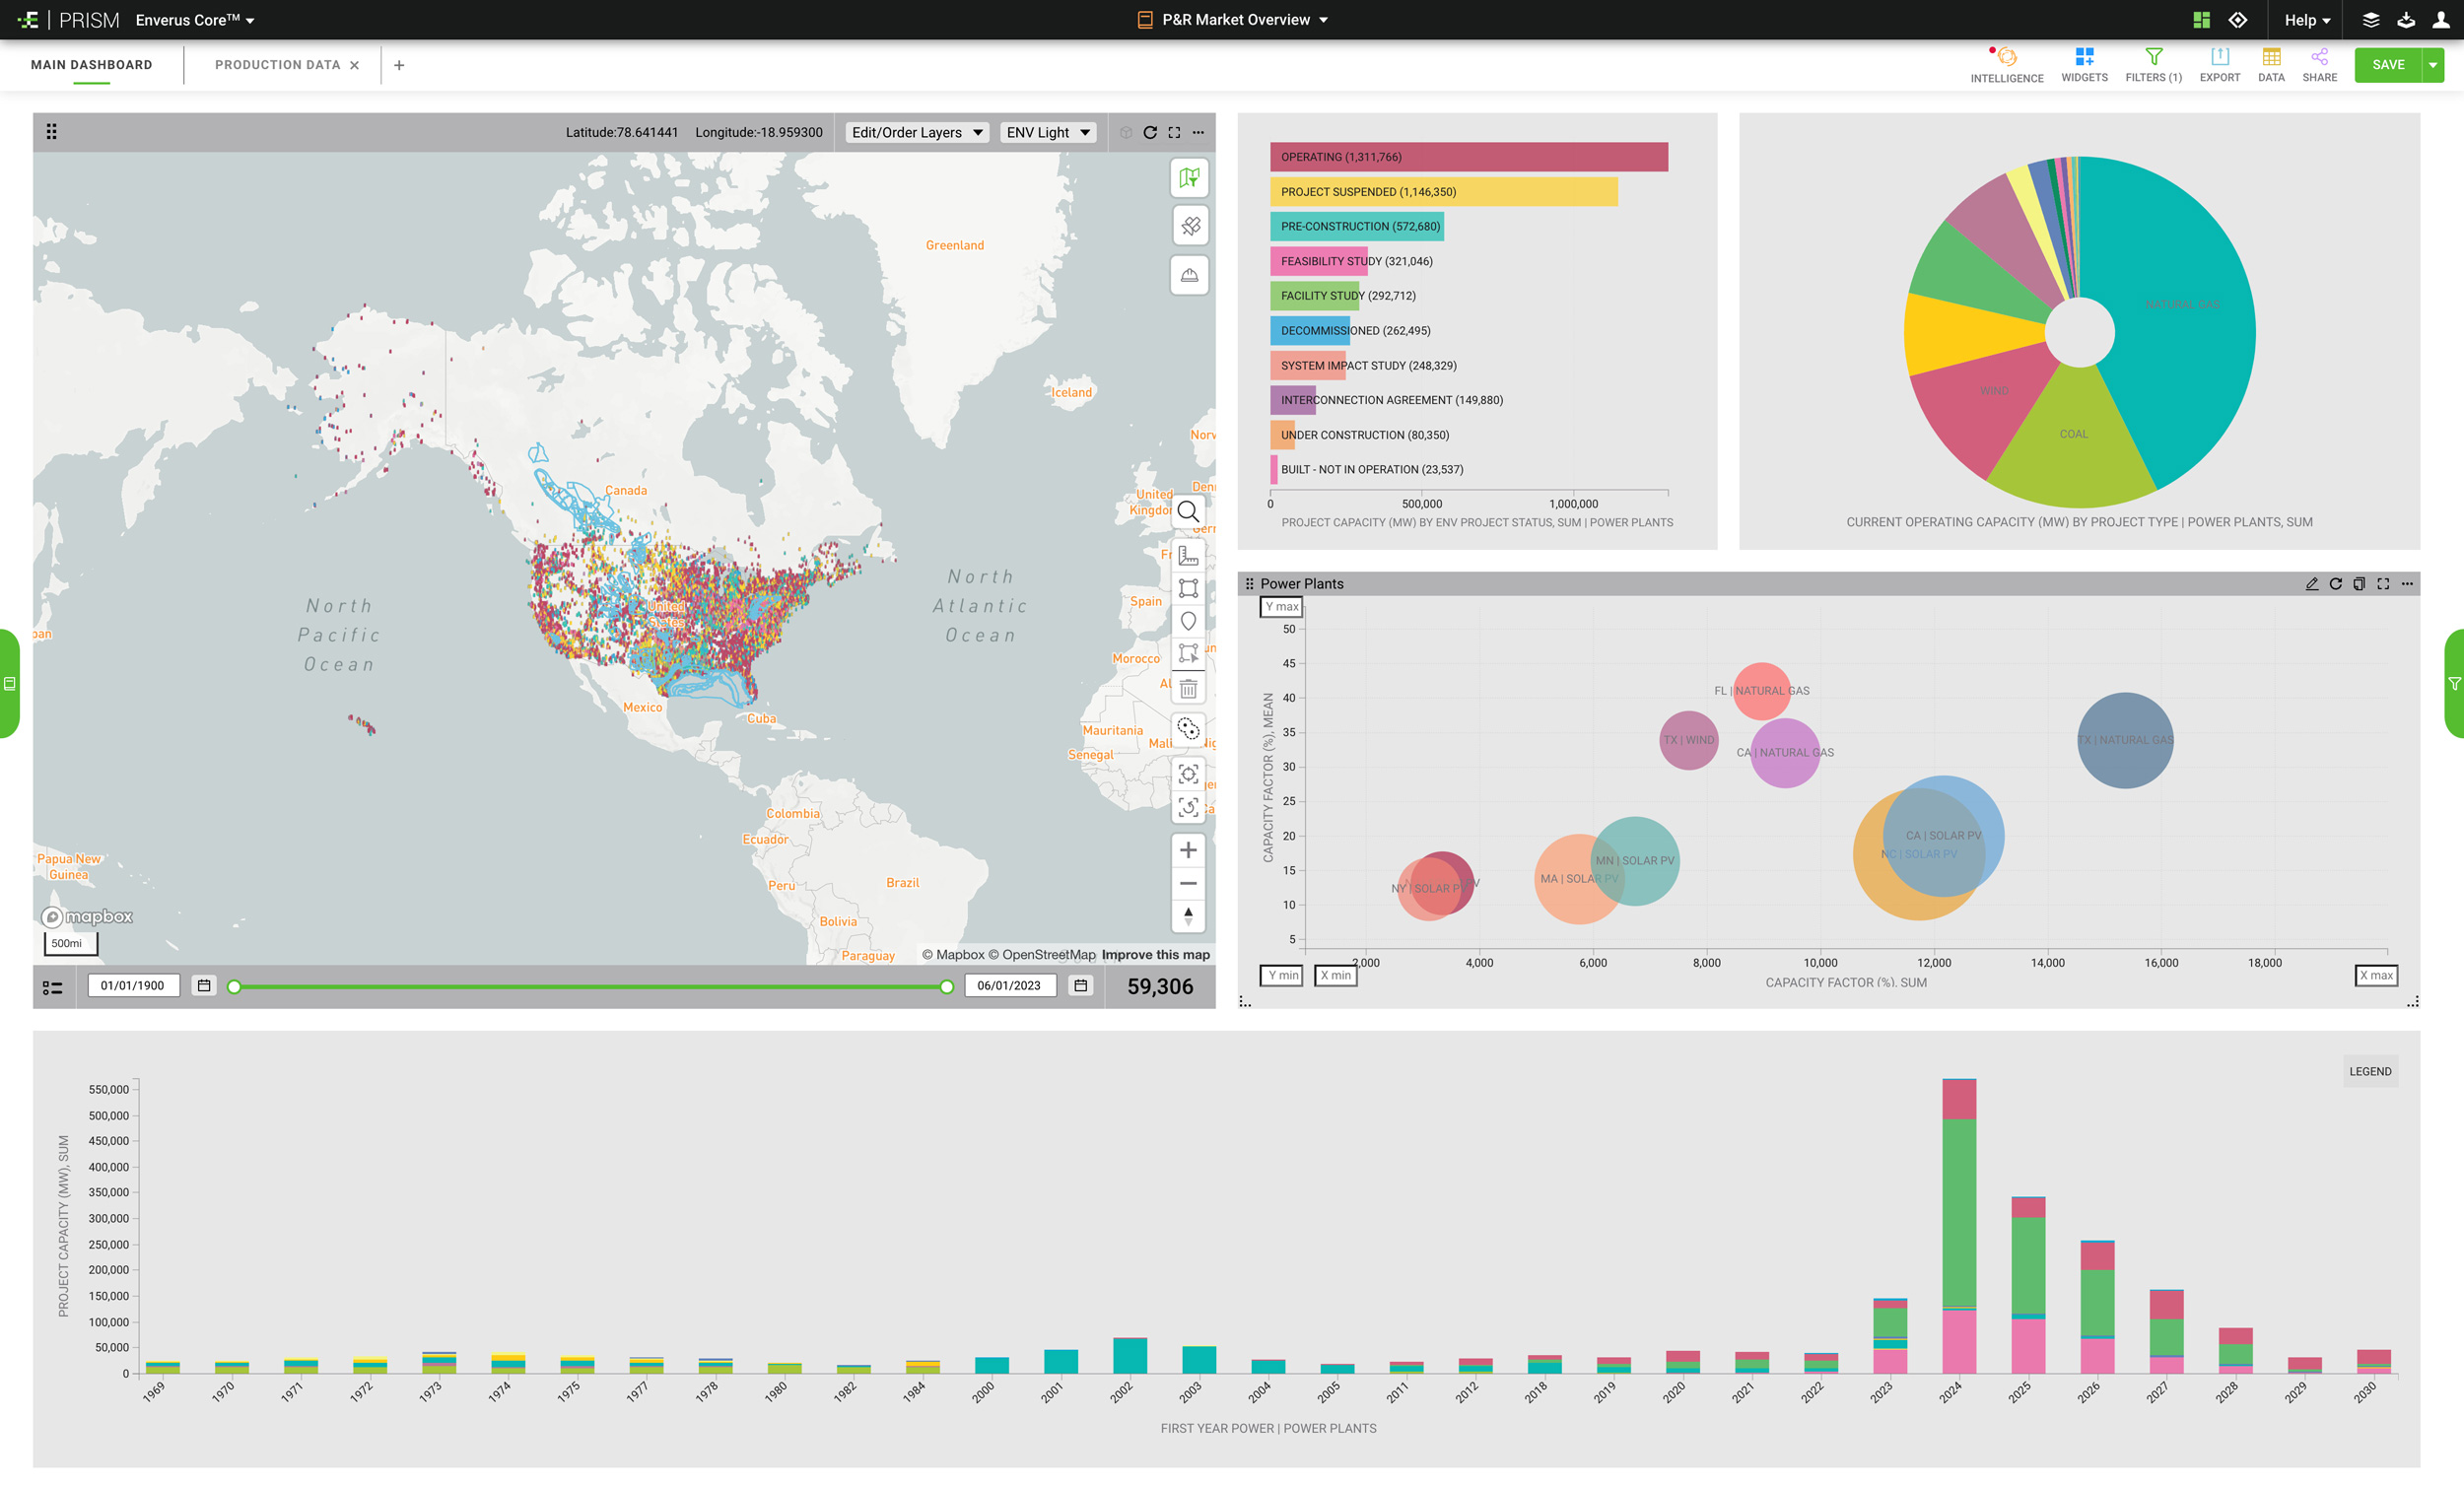Open the start date calendar picker
Image resolution: width=2464 pixels, height=1486 pixels.
pos(204,986)
